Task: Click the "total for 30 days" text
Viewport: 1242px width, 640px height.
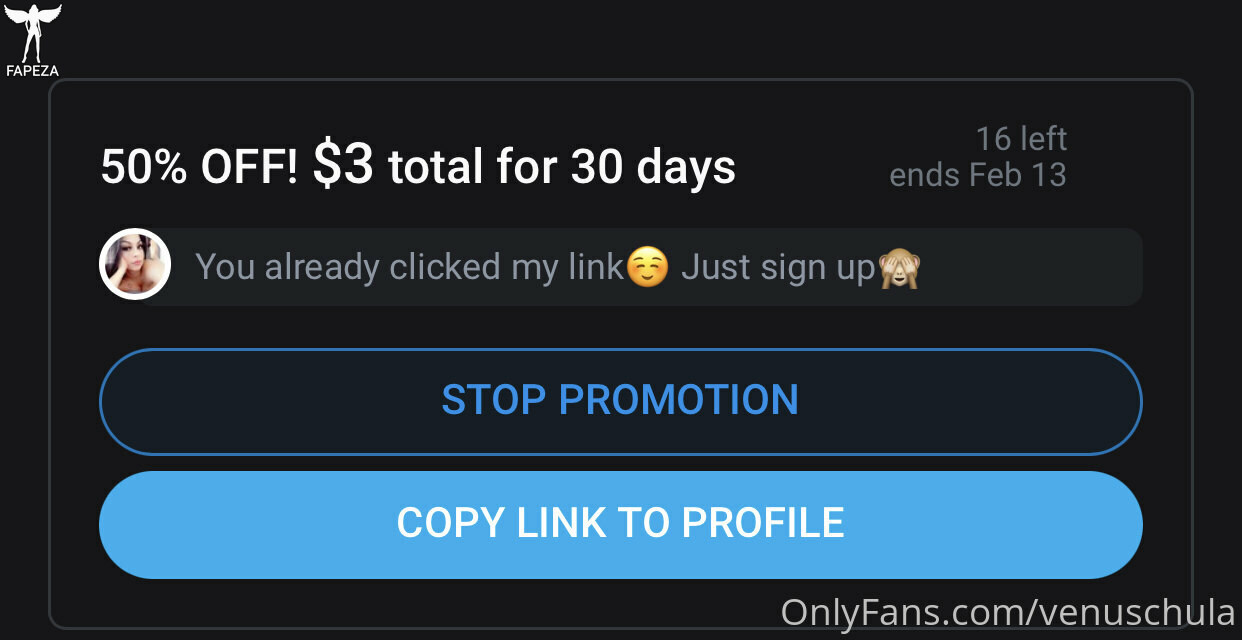Action: coord(562,168)
